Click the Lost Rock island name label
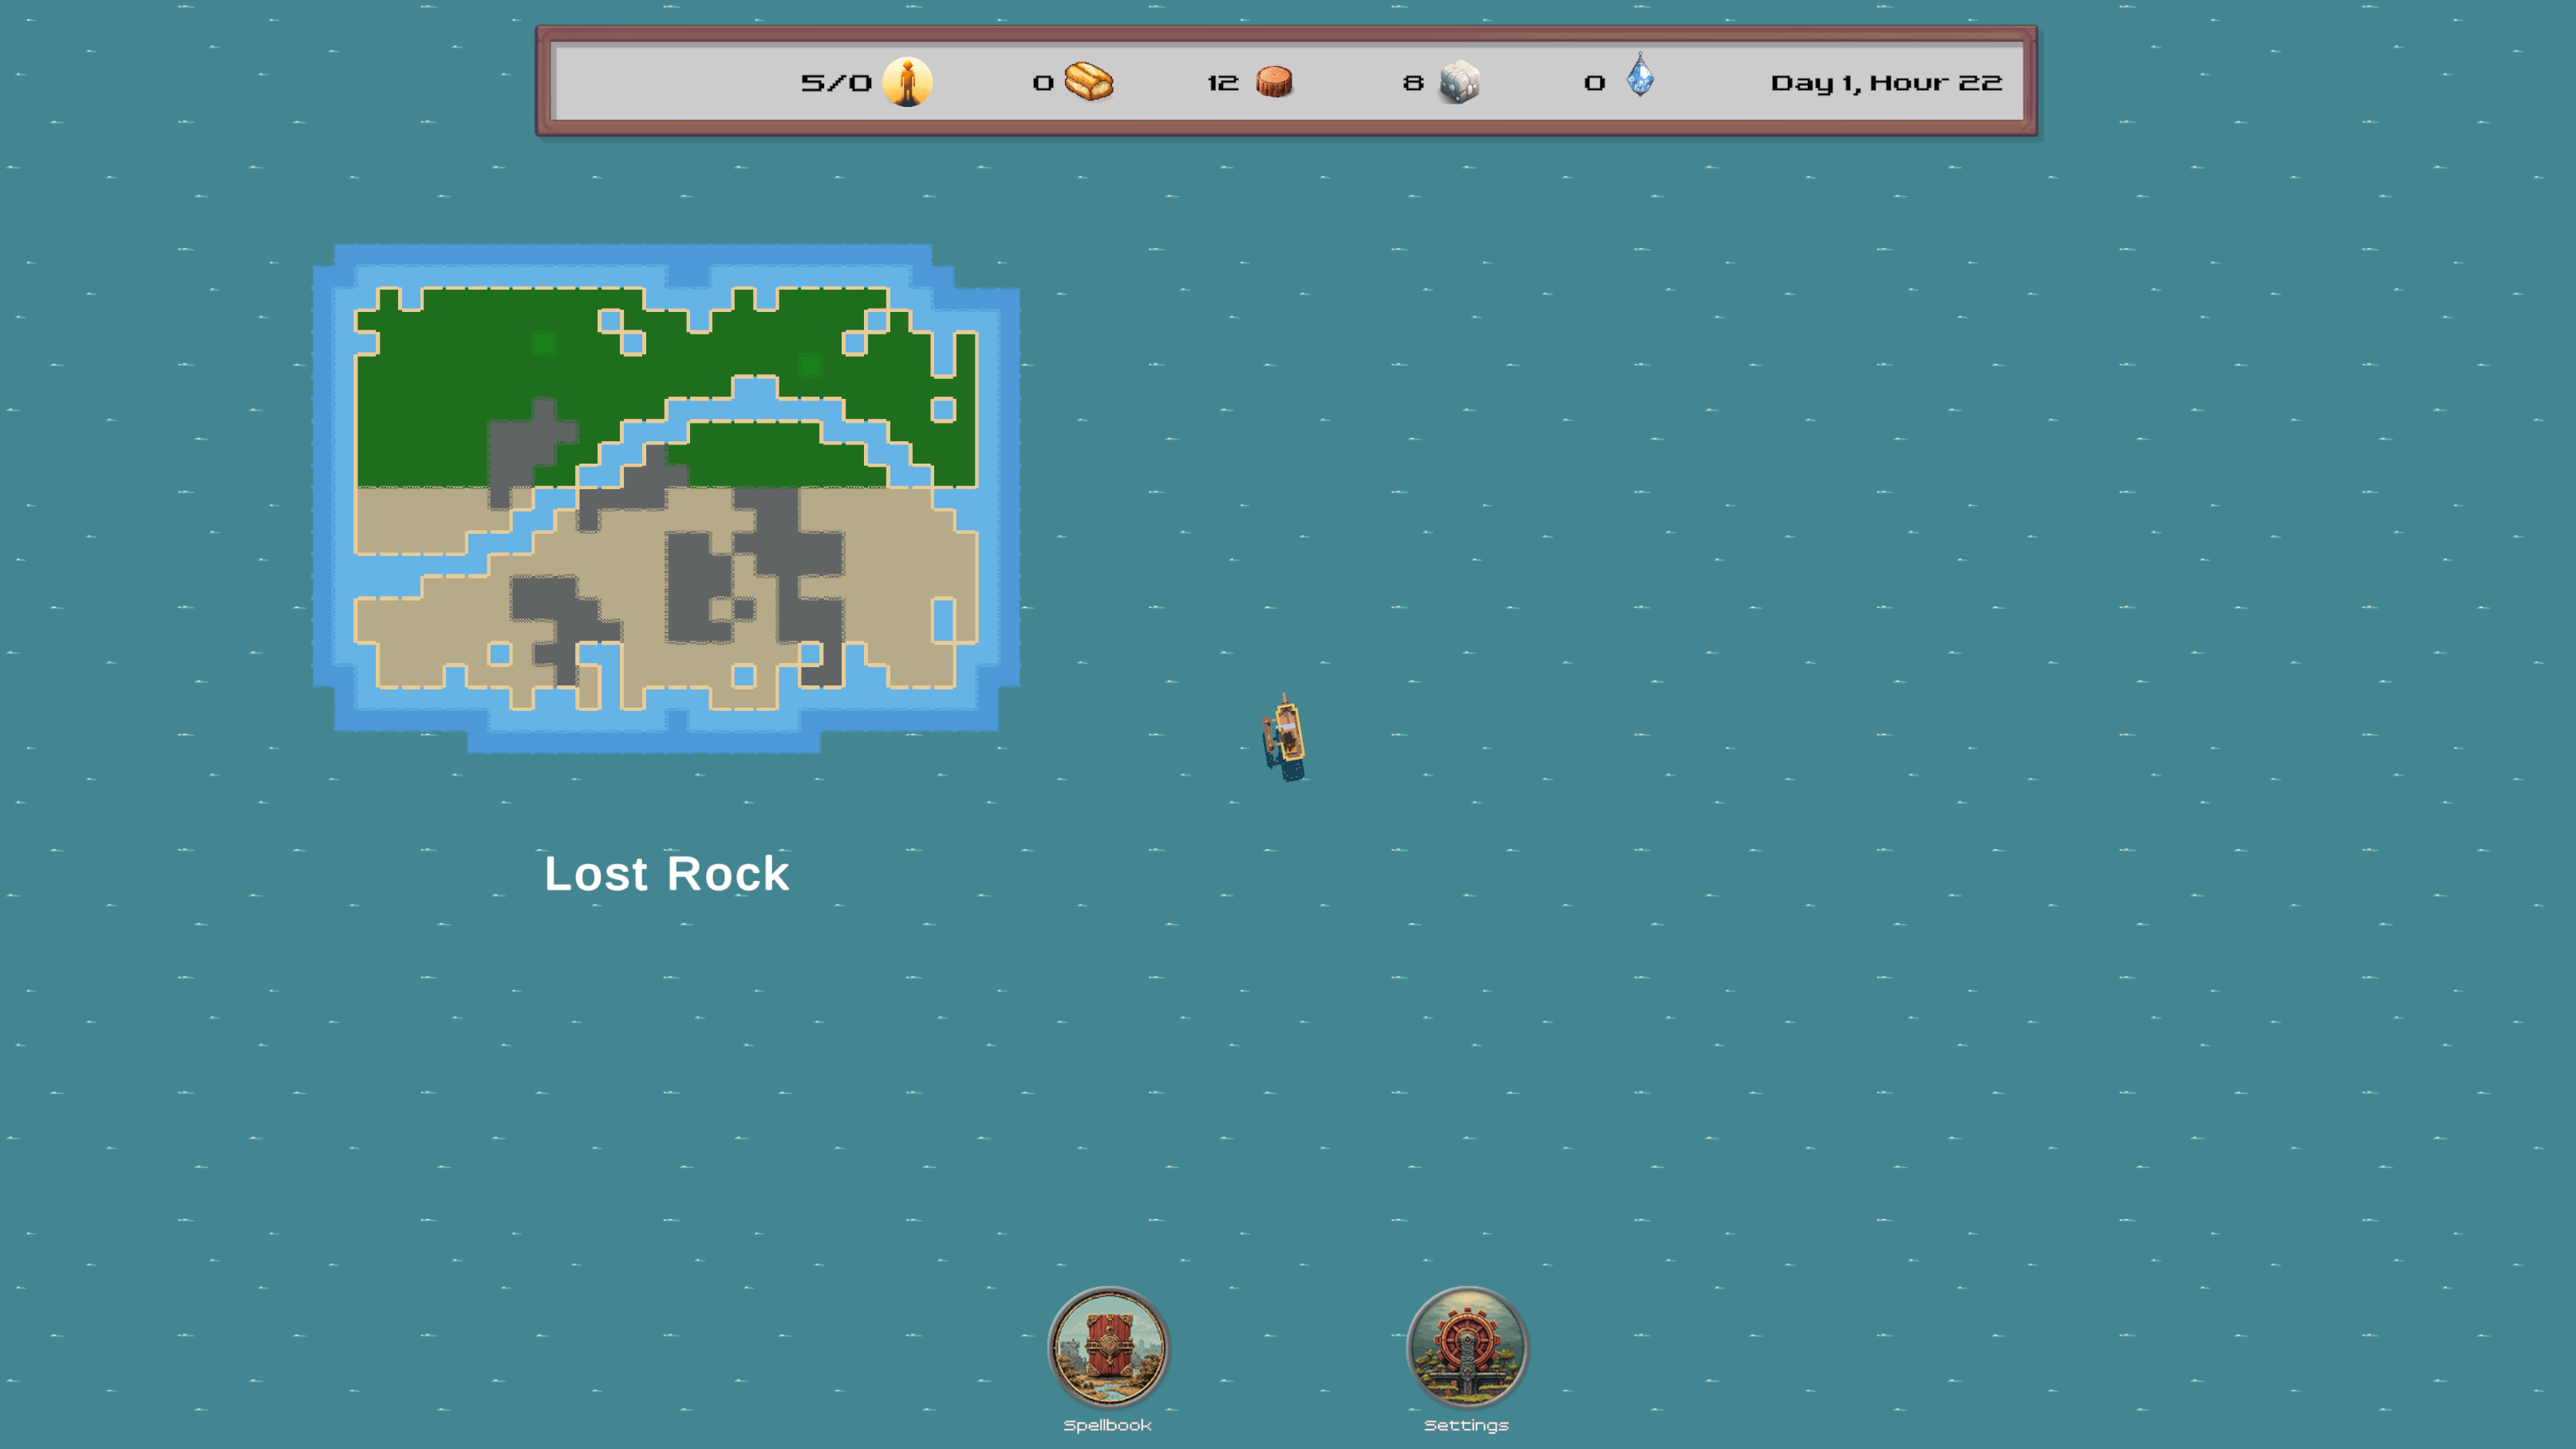Screen dimensions: 2576x1449 click(x=667, y=874)
